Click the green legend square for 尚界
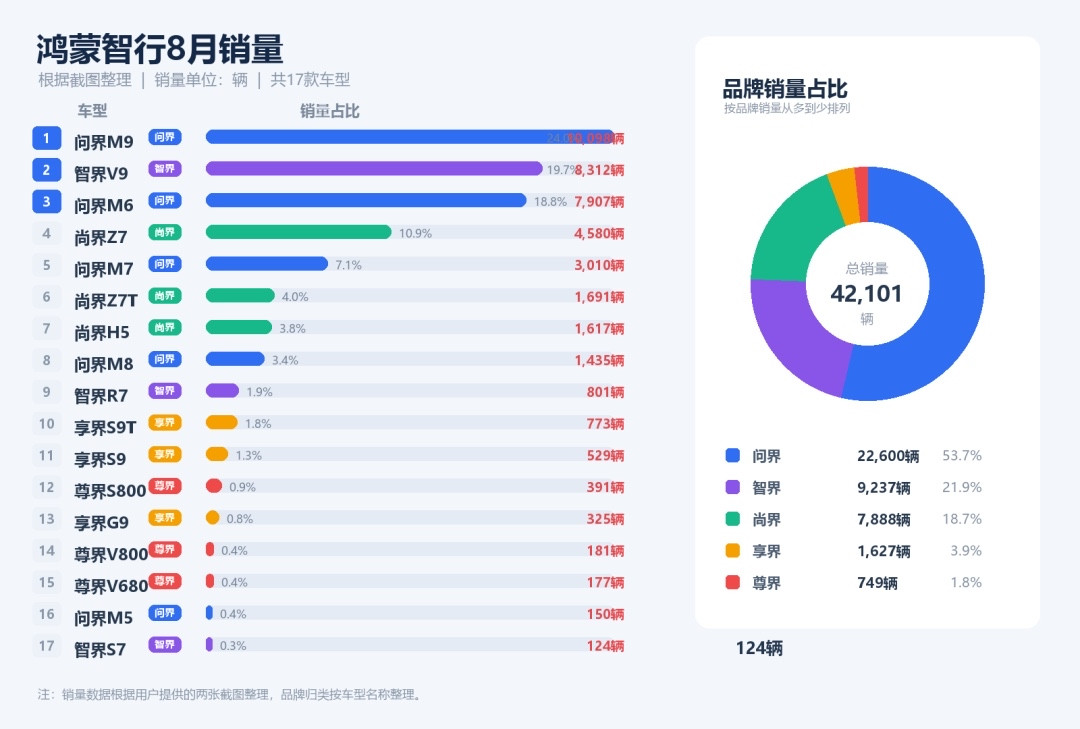The height and width of the screenshot is (729, 1080). 733,519
